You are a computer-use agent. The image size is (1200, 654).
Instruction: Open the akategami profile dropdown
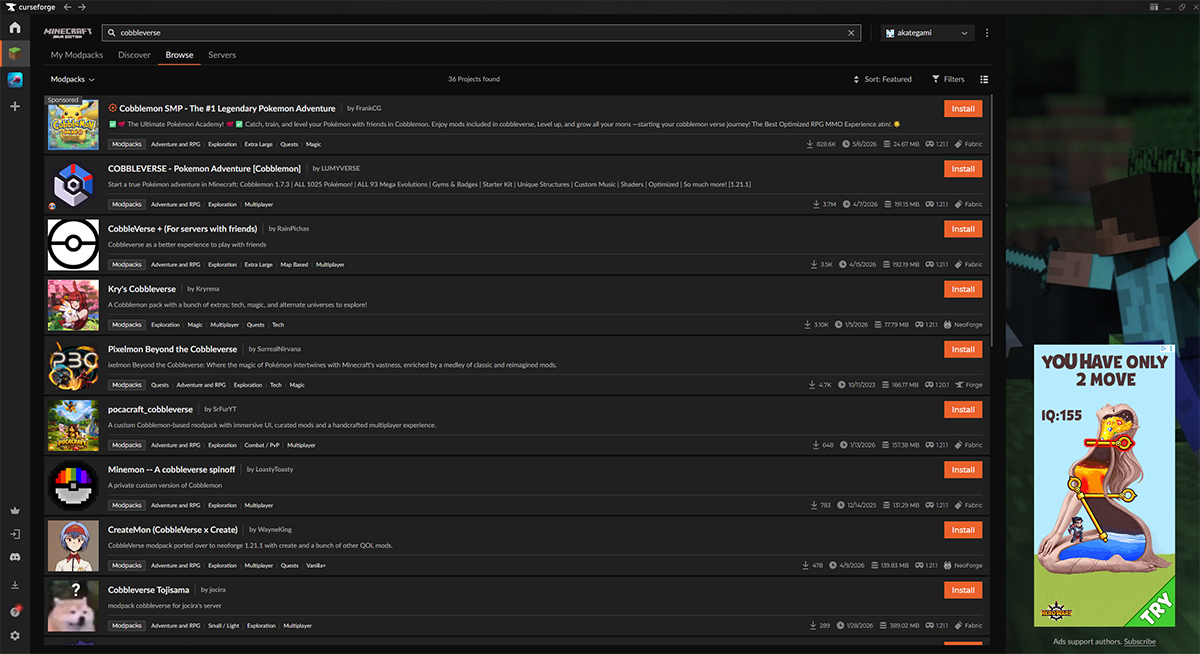coord(927,33)
